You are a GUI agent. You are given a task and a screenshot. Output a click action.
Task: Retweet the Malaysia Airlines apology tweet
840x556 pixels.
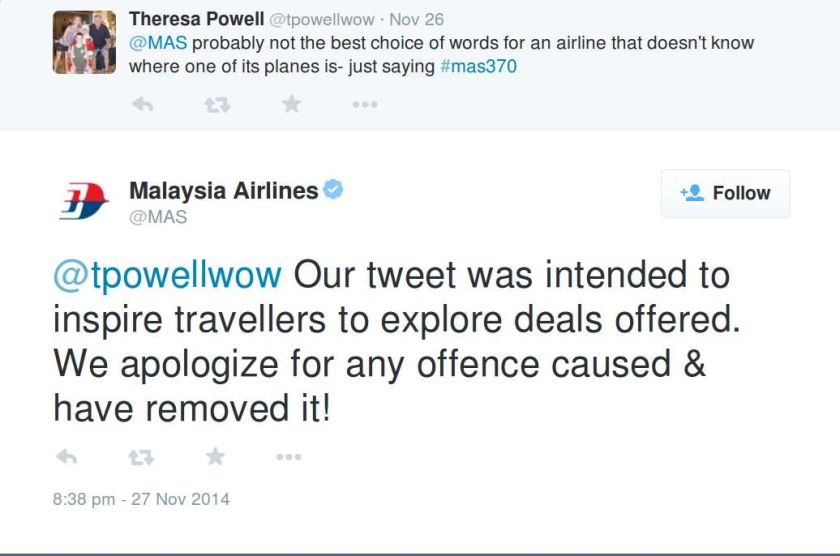pyautogui.click(x=140, y=457)
